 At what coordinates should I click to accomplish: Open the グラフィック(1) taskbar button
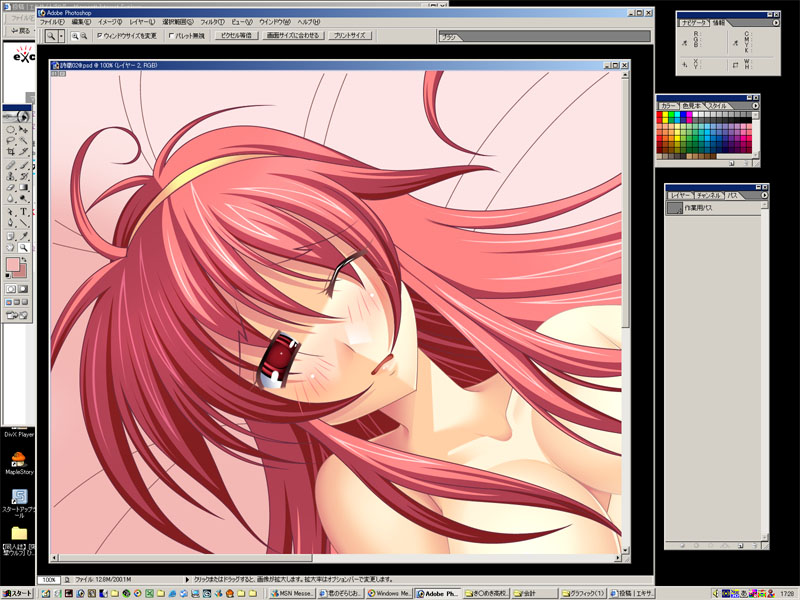tap(583, 593)
